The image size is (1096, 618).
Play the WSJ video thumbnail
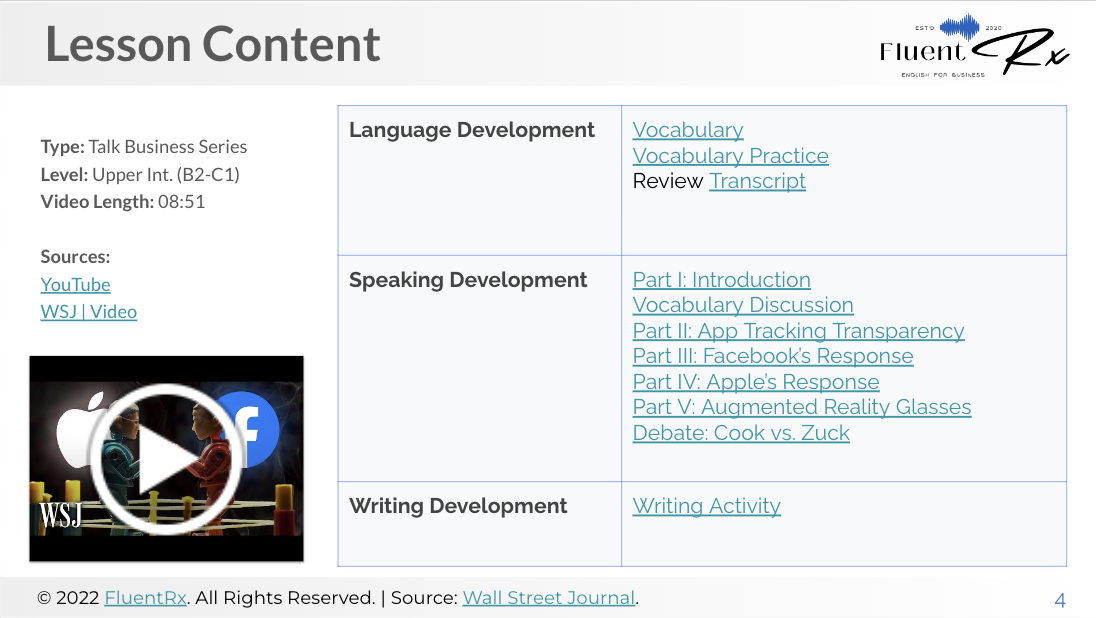click(x=166, y=459)
